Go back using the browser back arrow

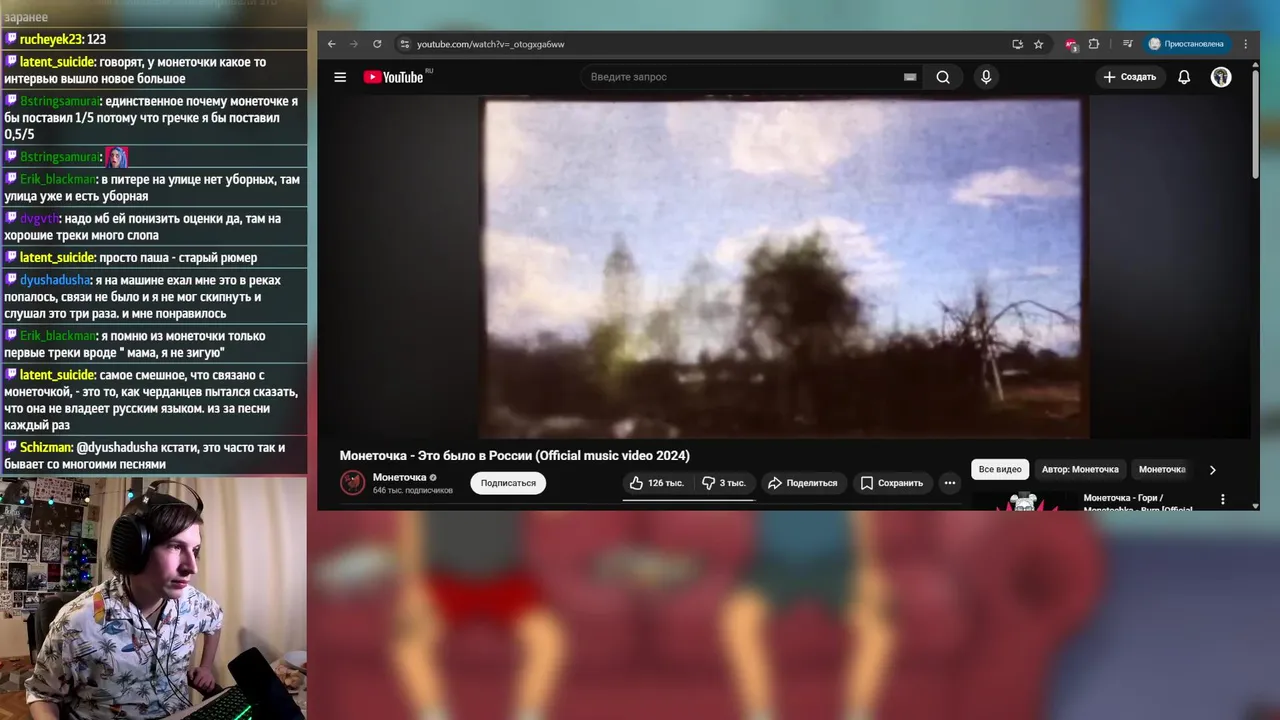click(332, 44)
